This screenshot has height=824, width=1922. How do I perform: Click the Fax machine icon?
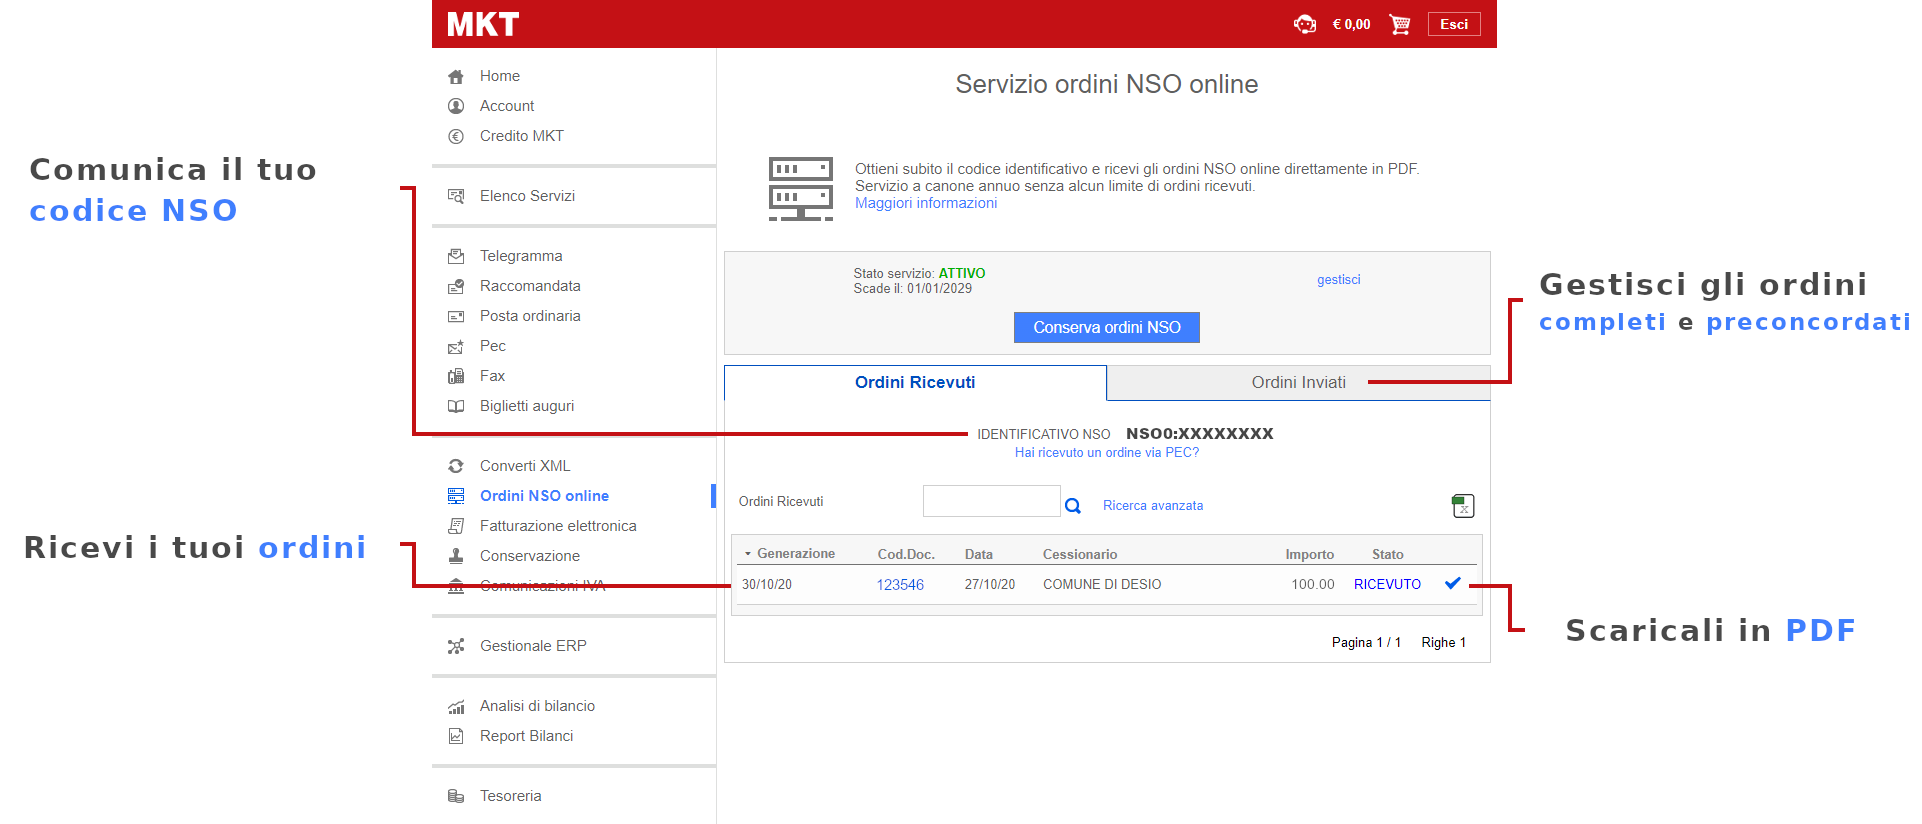coord(456,376)
